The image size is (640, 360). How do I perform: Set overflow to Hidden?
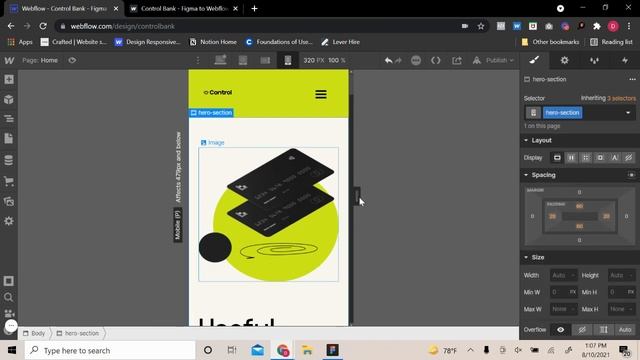(x=582, y=330)
